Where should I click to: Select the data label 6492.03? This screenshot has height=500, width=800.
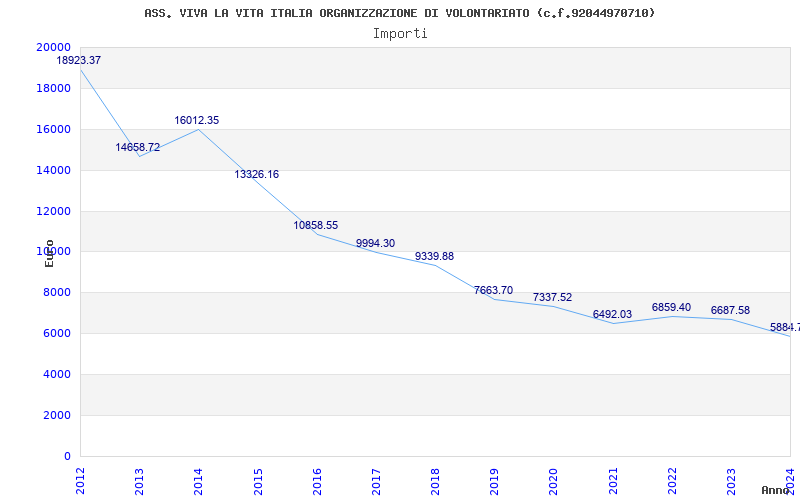click(x=612, y=314)
